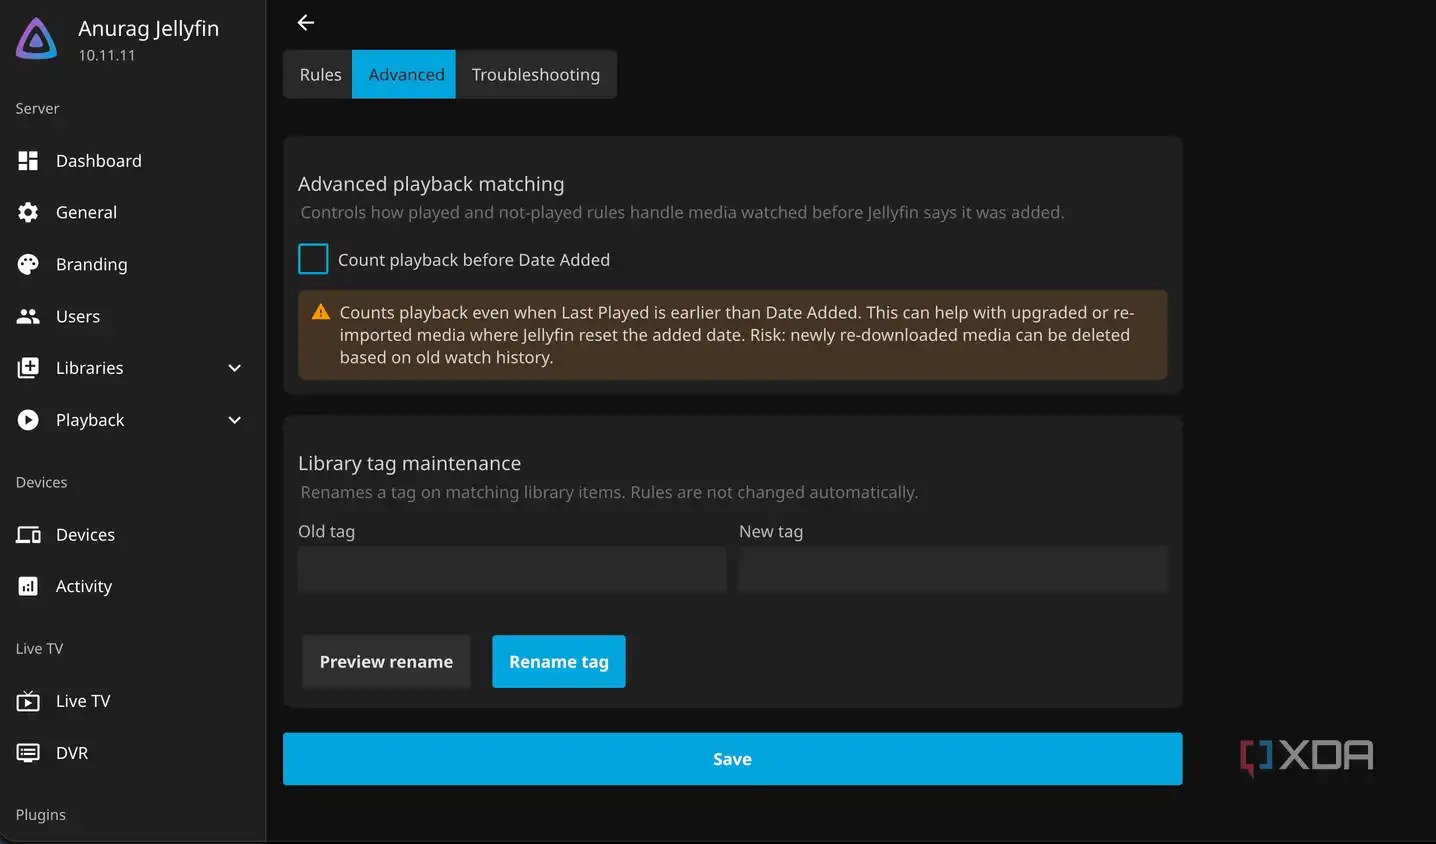Image resolution: width=1436 pixels, height=844 pixels.
Task: Click the Preview rename button
Action: click(x=386, y=662)
